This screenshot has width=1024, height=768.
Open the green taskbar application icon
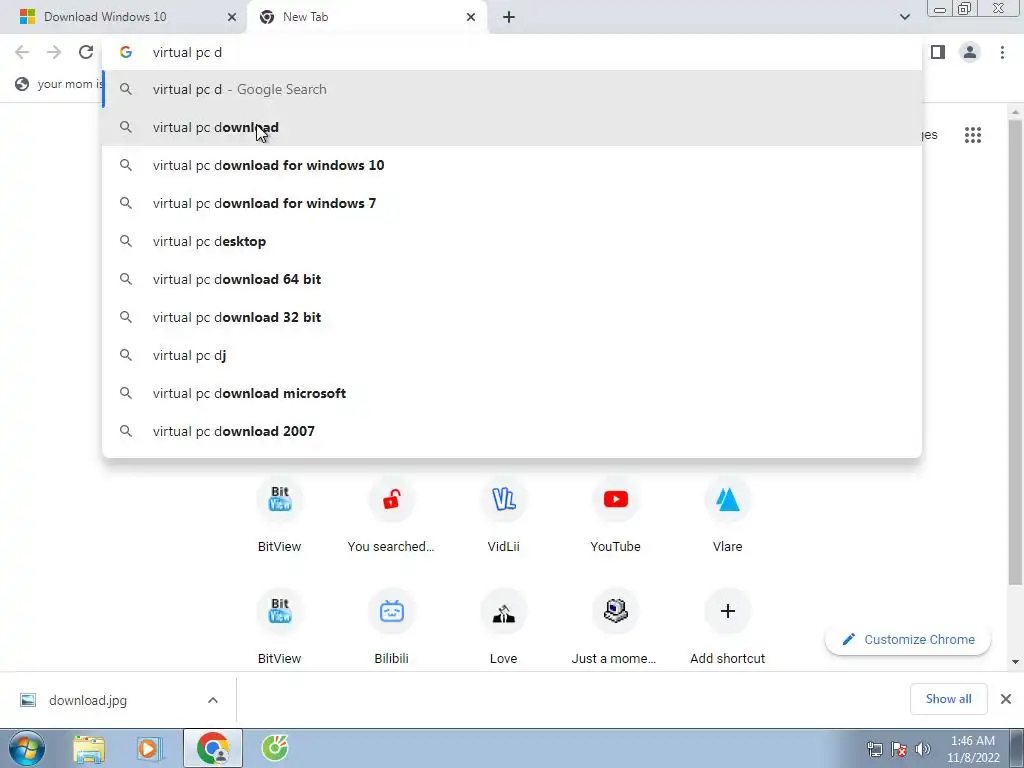[275, 748]
